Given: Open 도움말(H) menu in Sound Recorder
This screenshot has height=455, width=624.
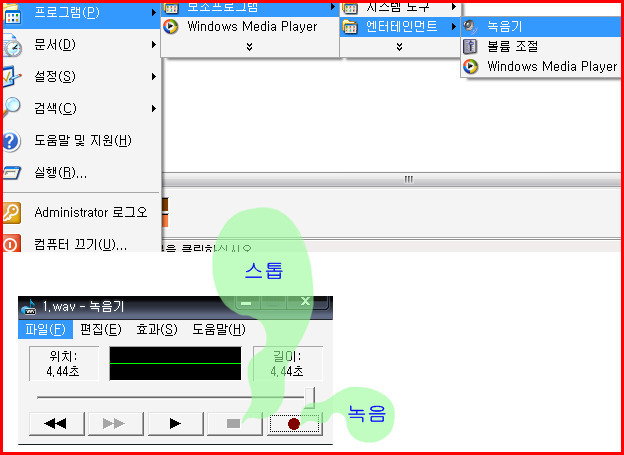Looking at the screenshot, I should pyautogui.click(x=219, y=329).
